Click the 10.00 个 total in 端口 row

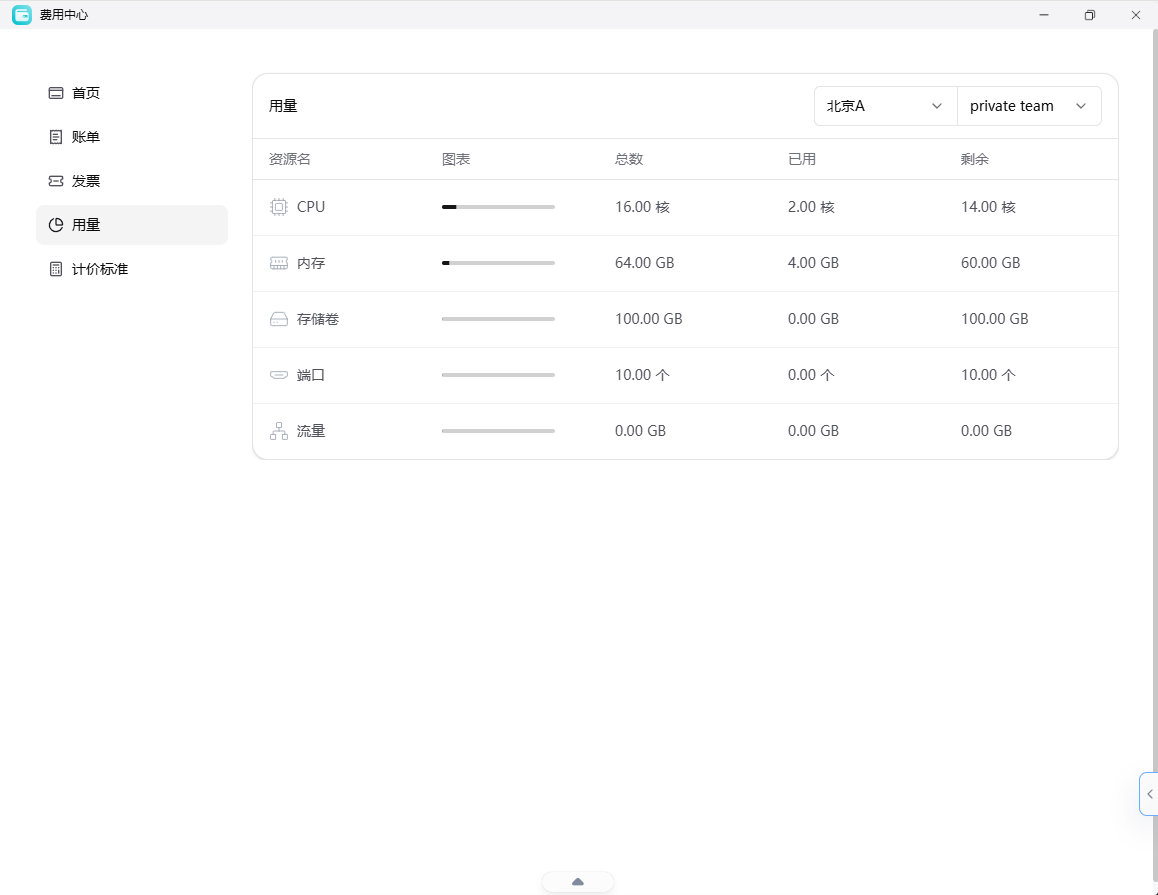click(x=643, y=375)
